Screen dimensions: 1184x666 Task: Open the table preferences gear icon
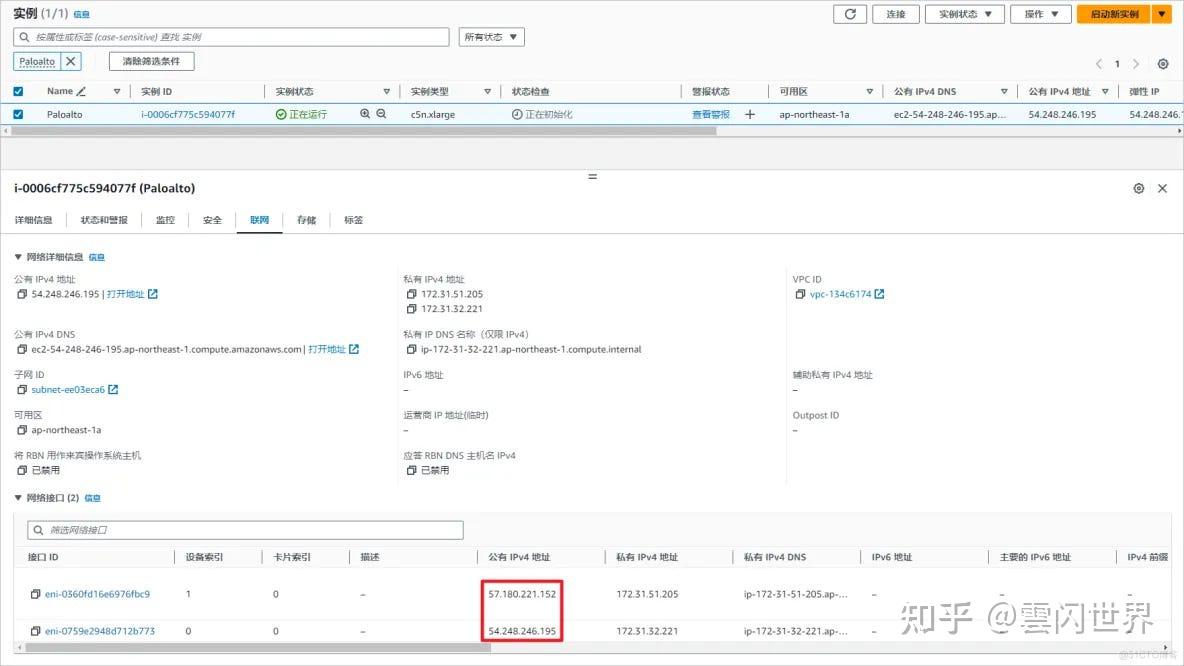click(1162, 62)
